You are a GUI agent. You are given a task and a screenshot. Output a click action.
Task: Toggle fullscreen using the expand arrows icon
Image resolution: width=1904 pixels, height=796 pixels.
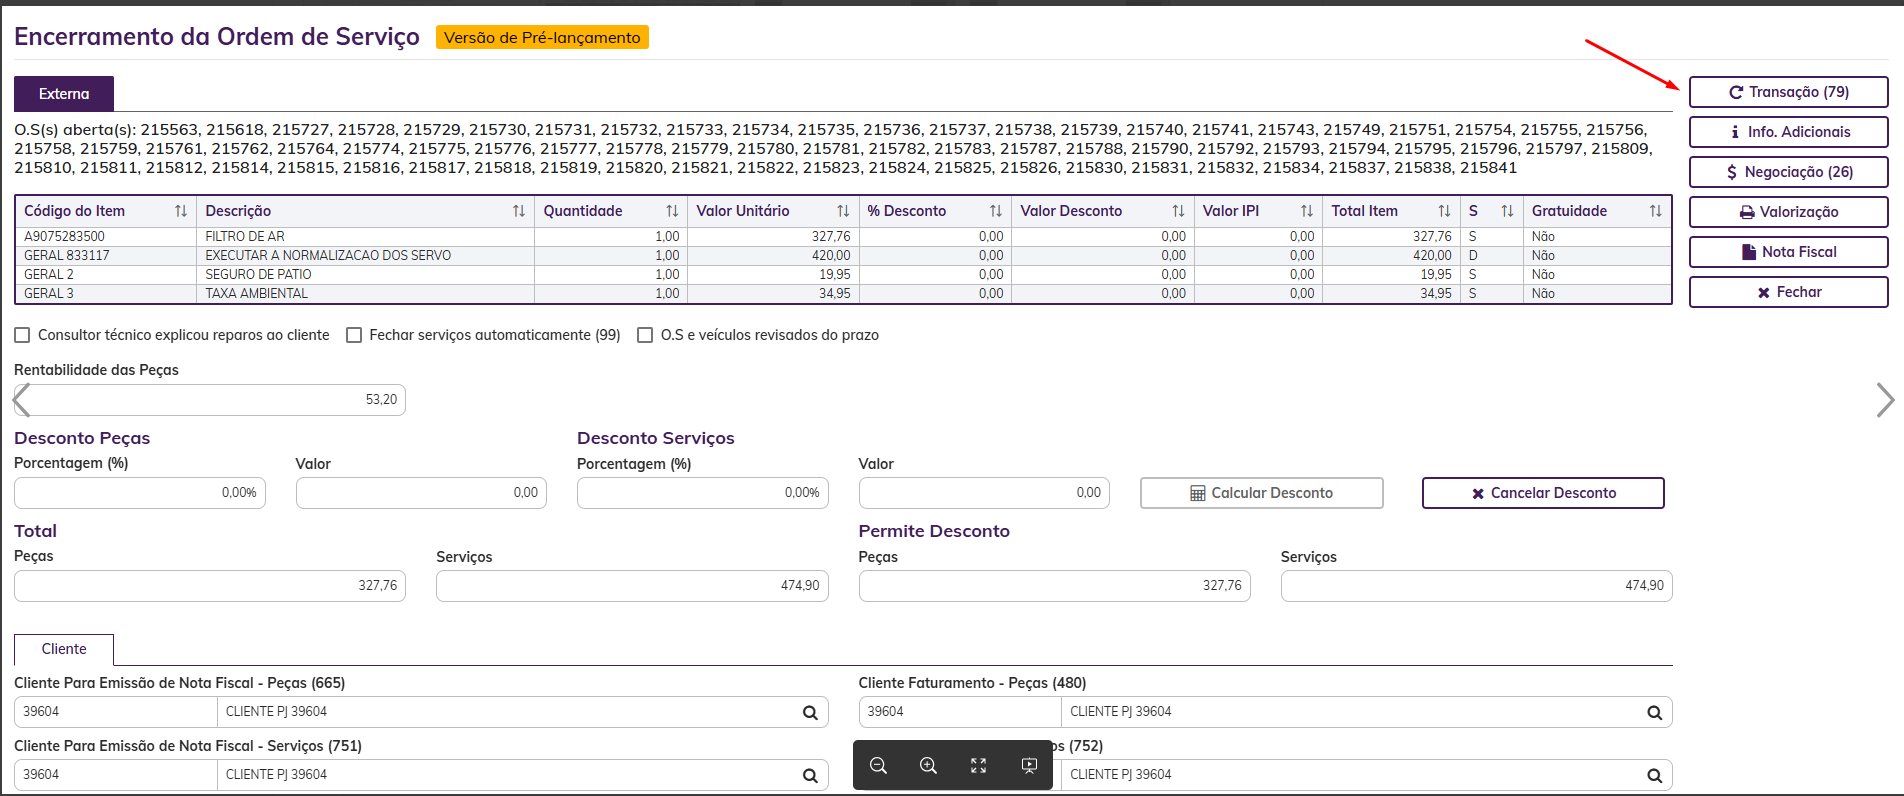point(979,765)
